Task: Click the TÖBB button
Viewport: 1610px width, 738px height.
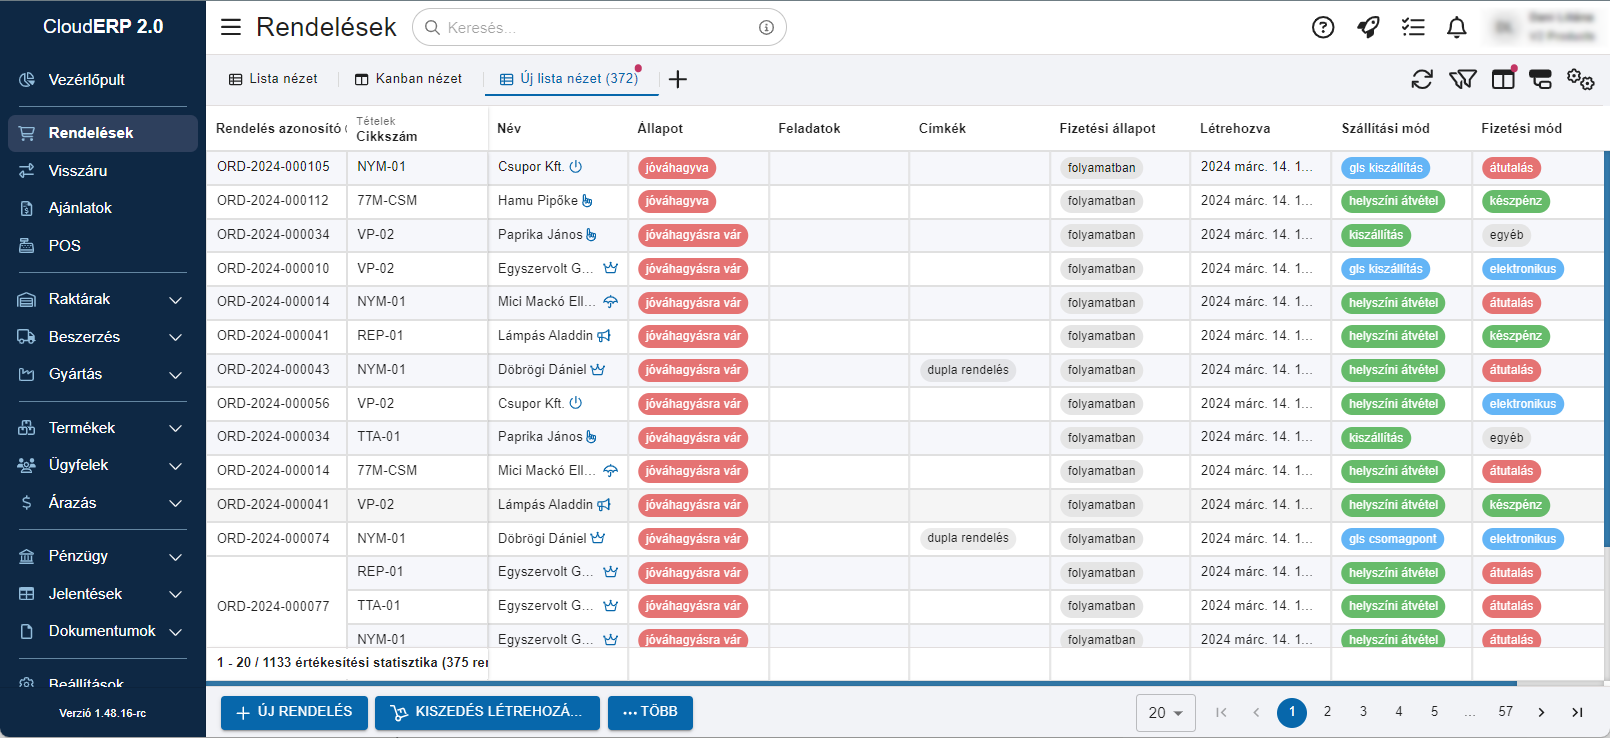Action: click(x=650, y=712)
